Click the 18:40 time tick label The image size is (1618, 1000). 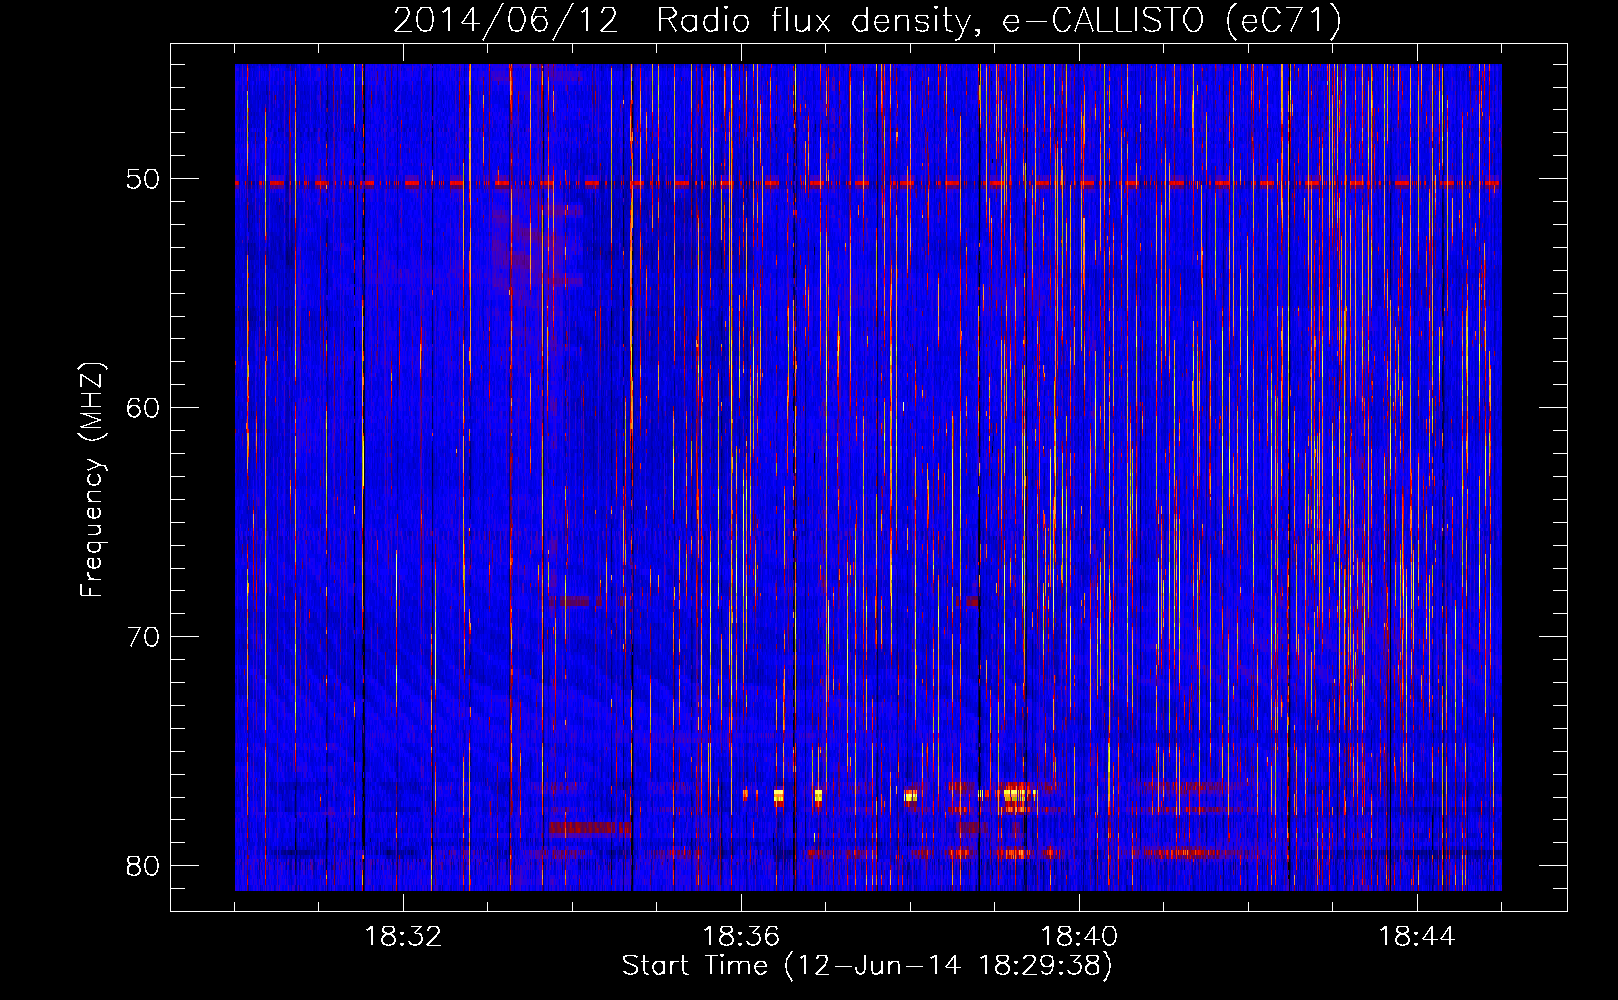click(1079, 937)
